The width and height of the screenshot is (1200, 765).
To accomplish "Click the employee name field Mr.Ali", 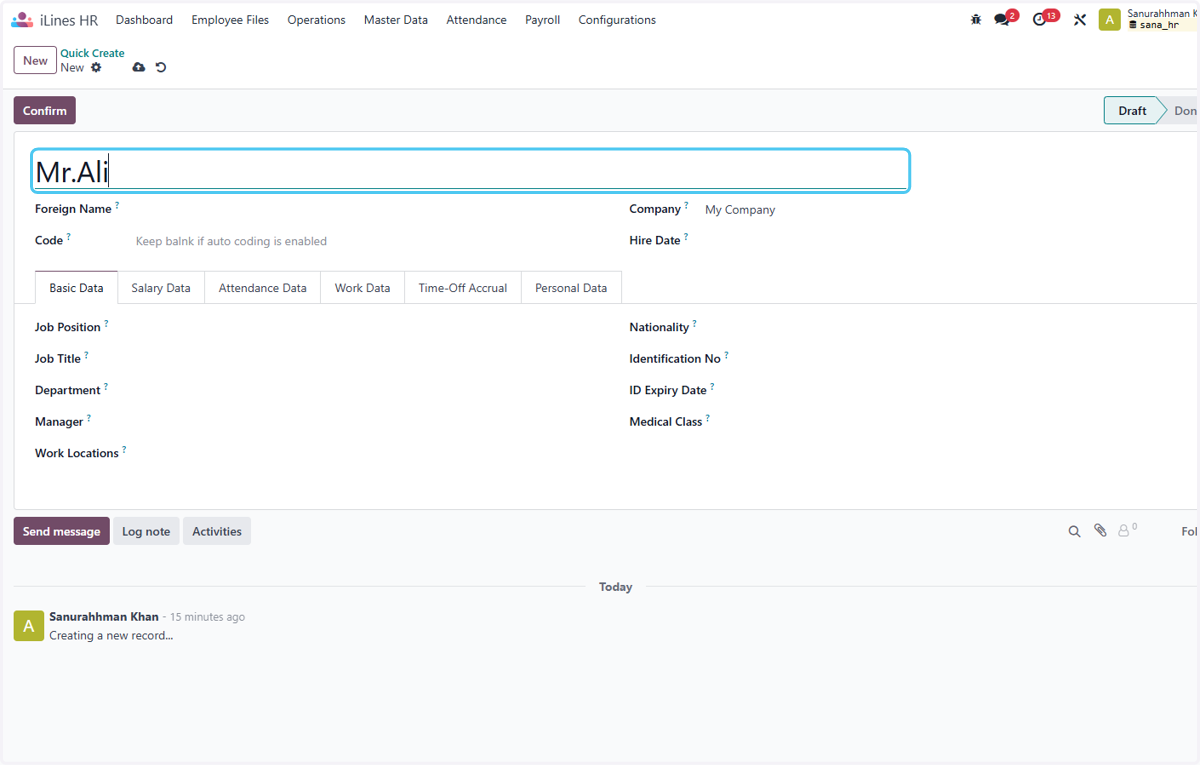I will (470, 171).
